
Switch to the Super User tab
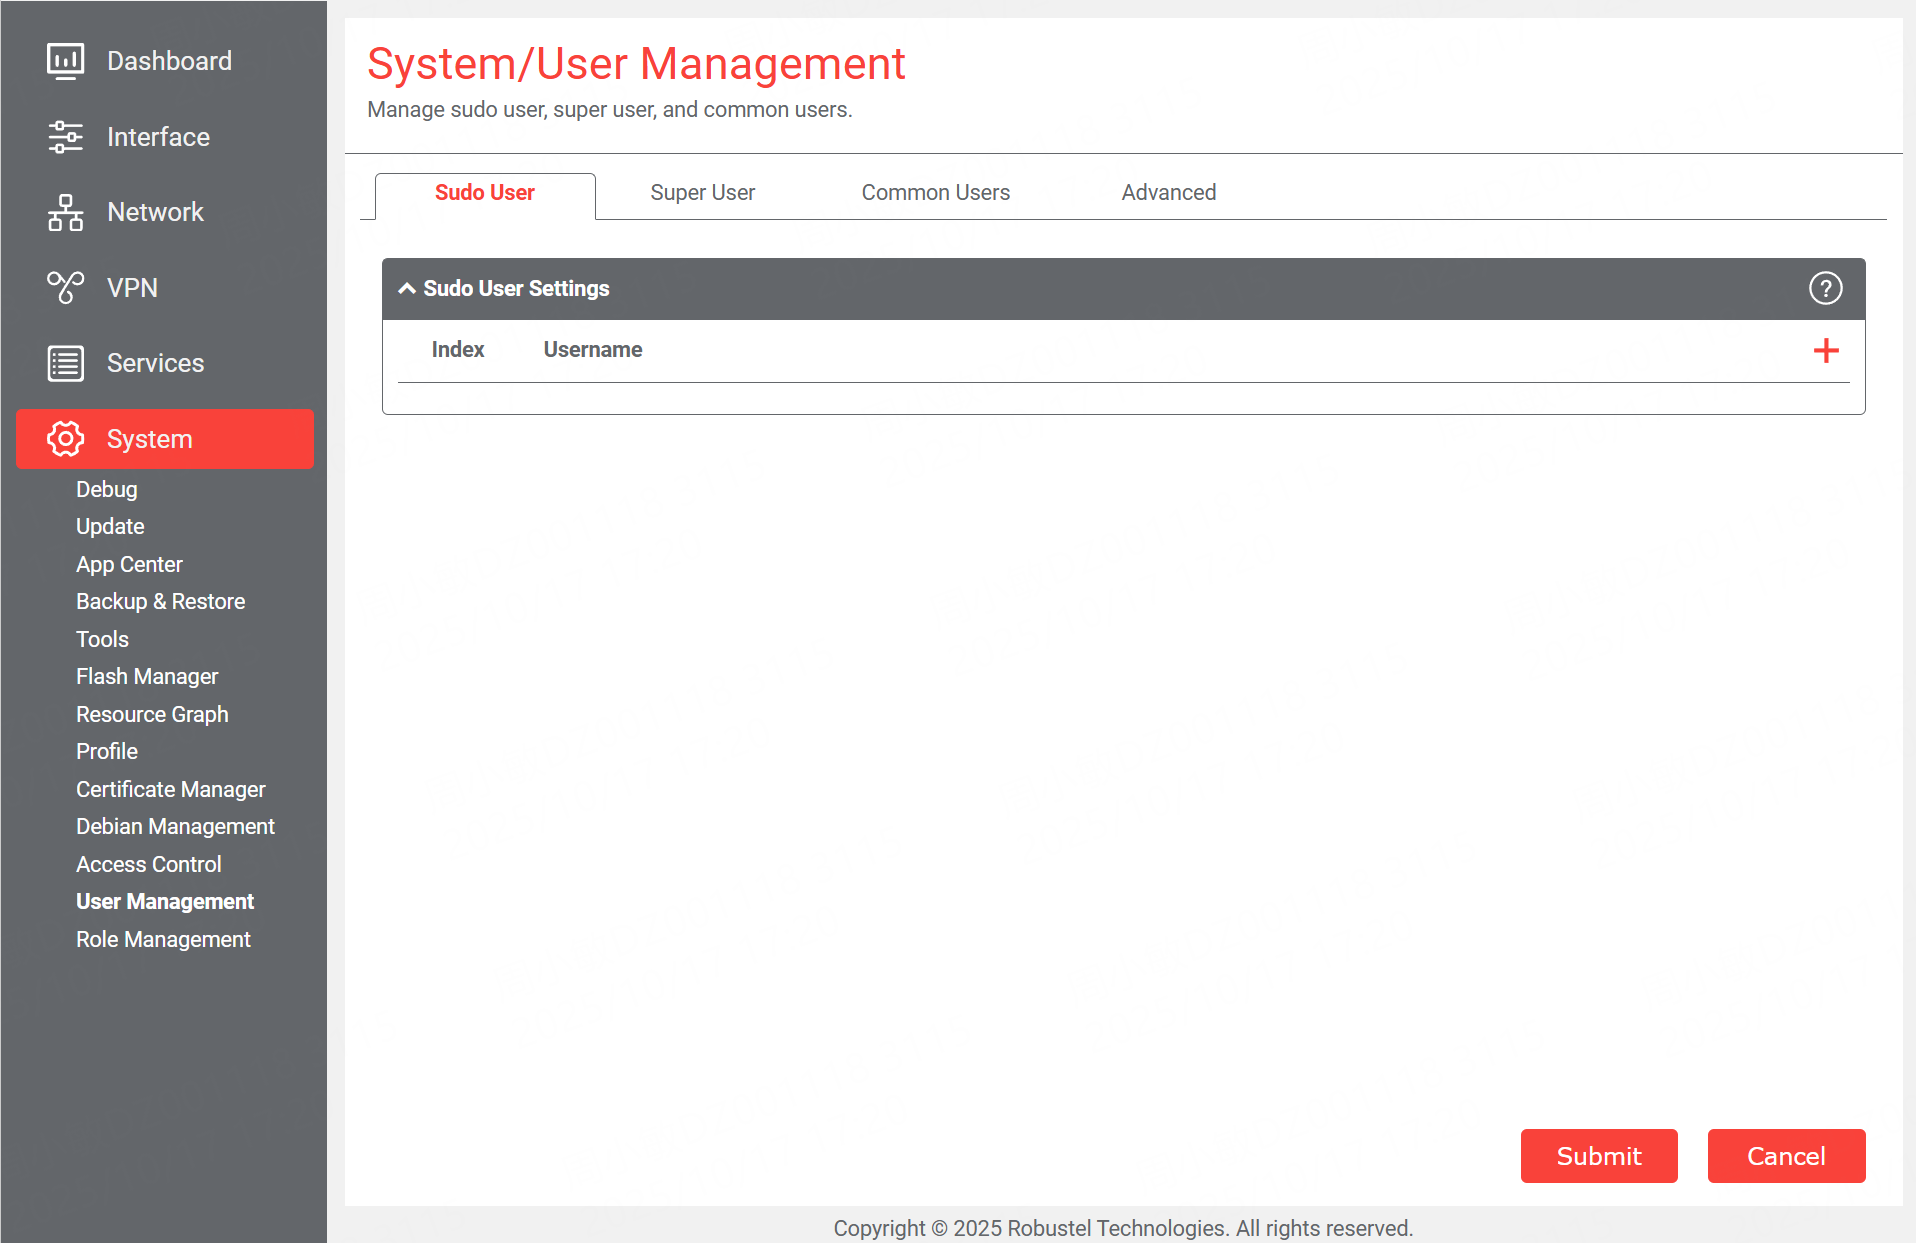[702, 193]
